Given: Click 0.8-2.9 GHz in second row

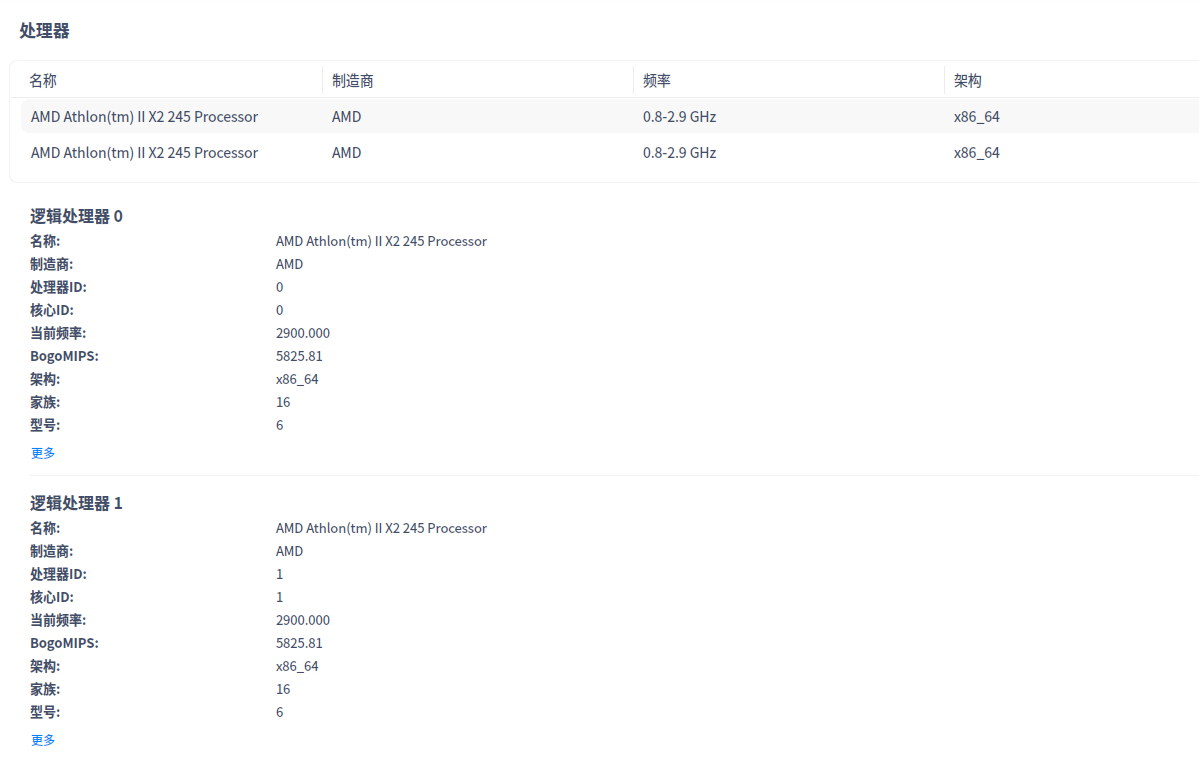Looking at the screenshot, I should [679, 152].
